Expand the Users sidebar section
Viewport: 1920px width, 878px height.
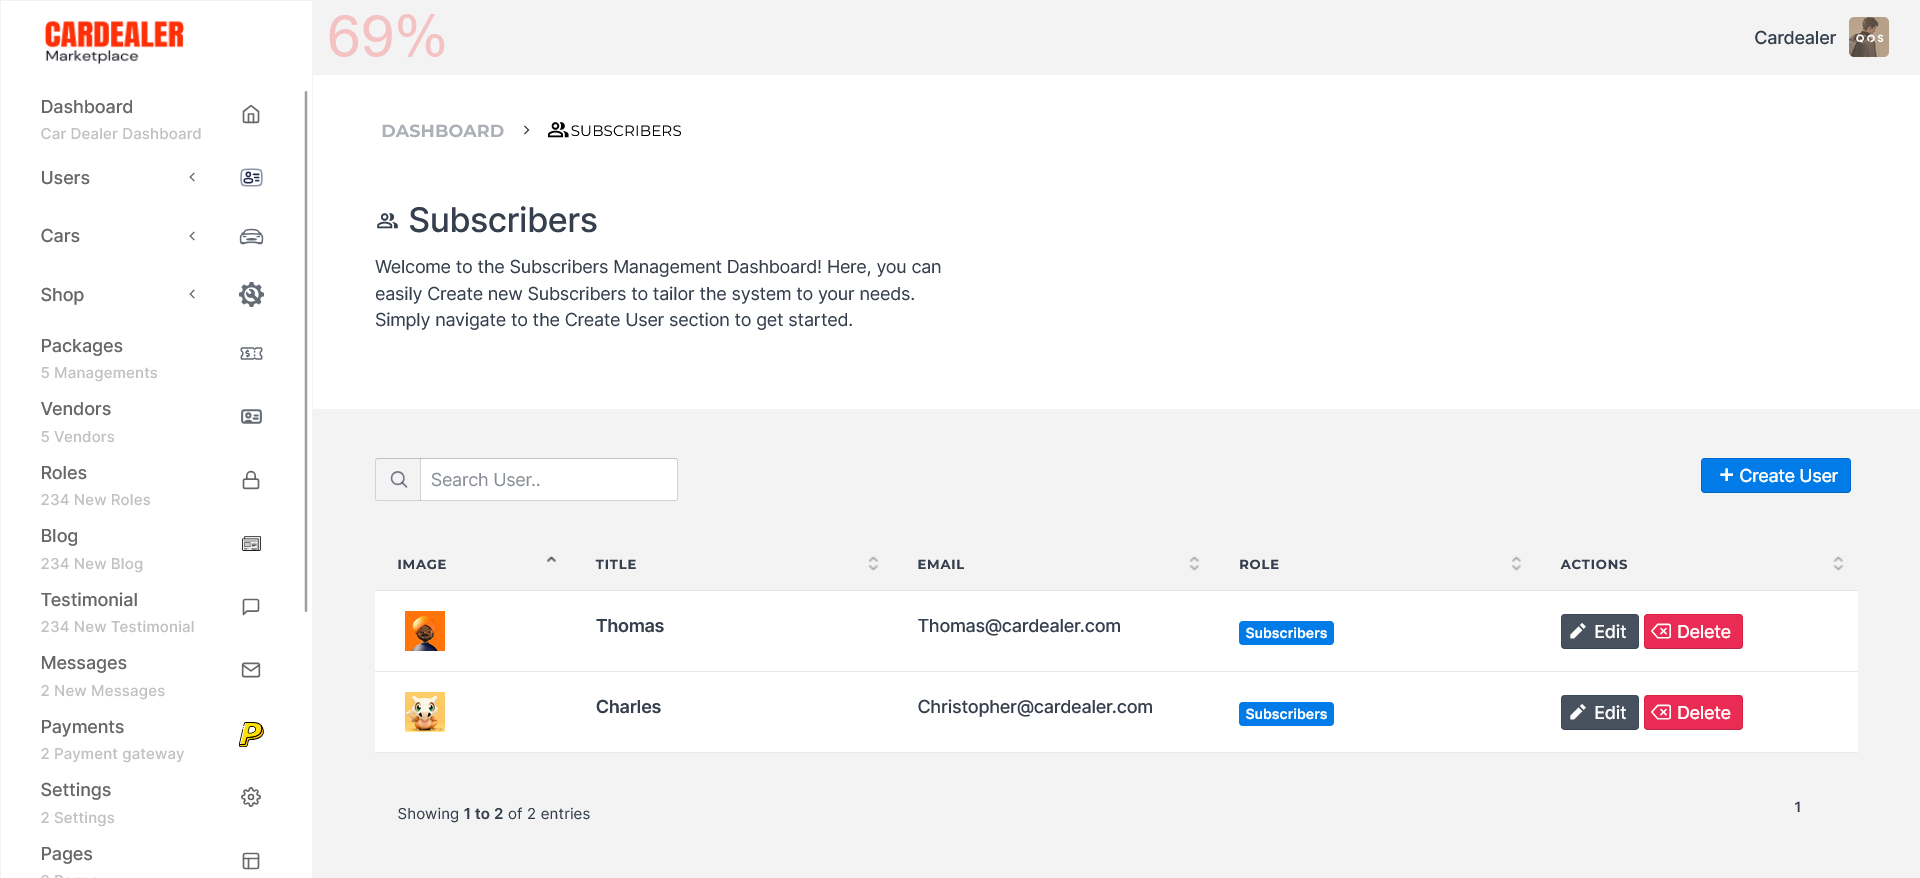point(192,177)
